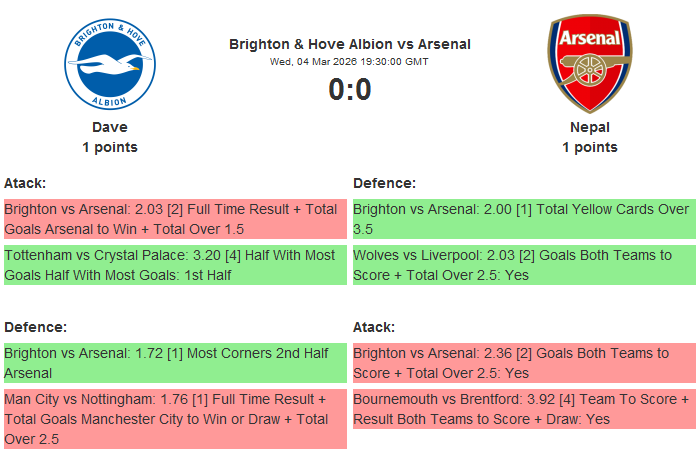700x460 pixels.
Task: Click the 0:0 match score
Action: (350, 90)
